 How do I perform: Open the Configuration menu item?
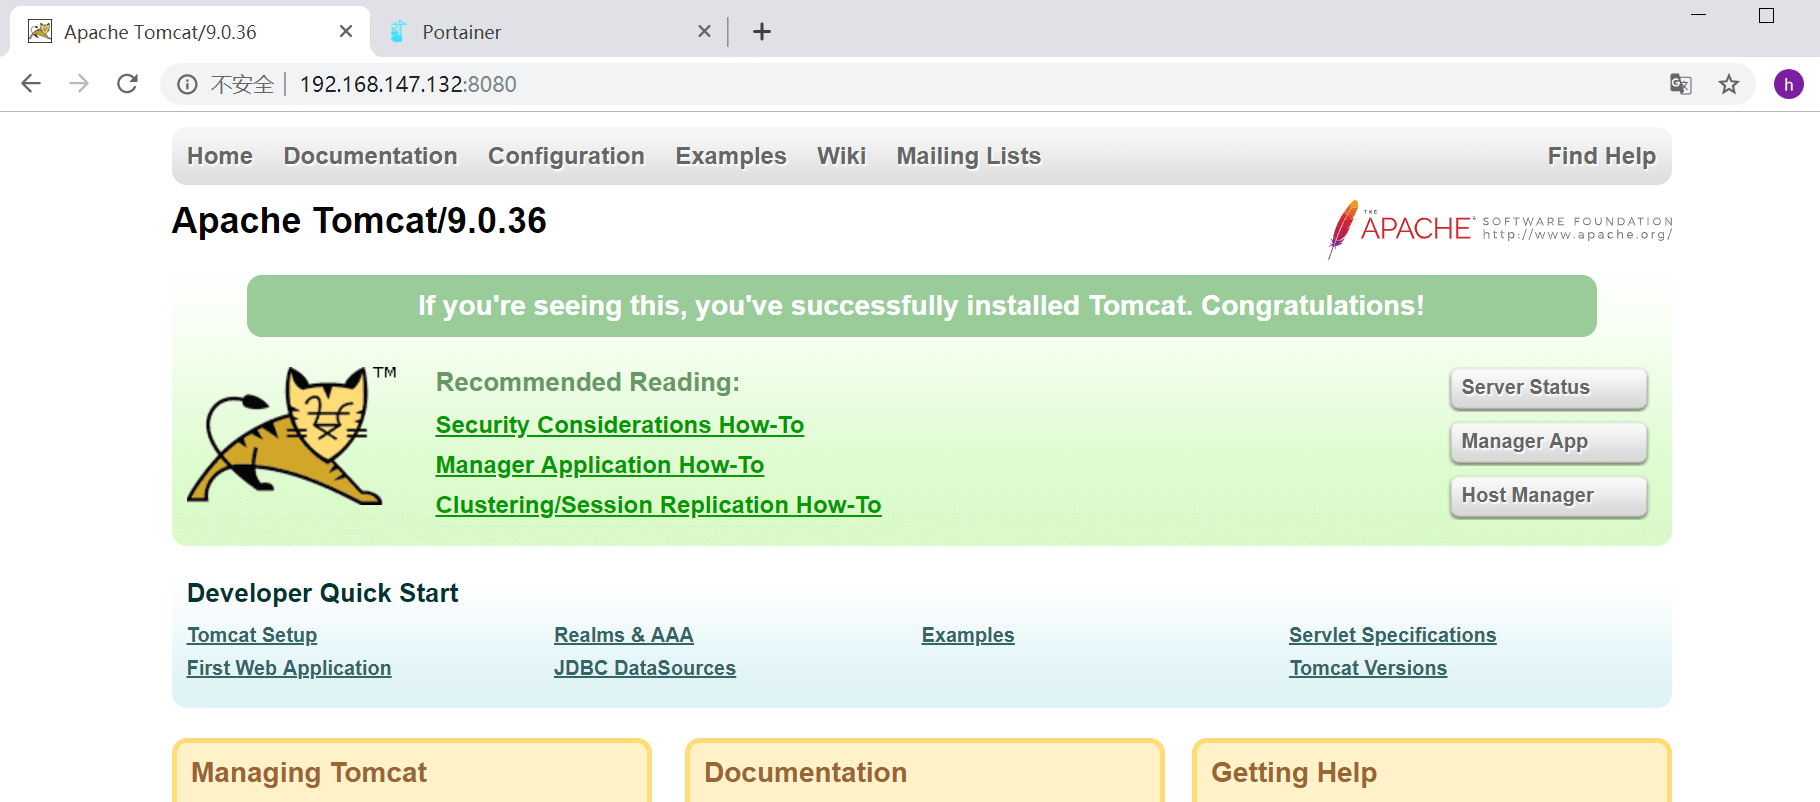(x=566, y=156)
